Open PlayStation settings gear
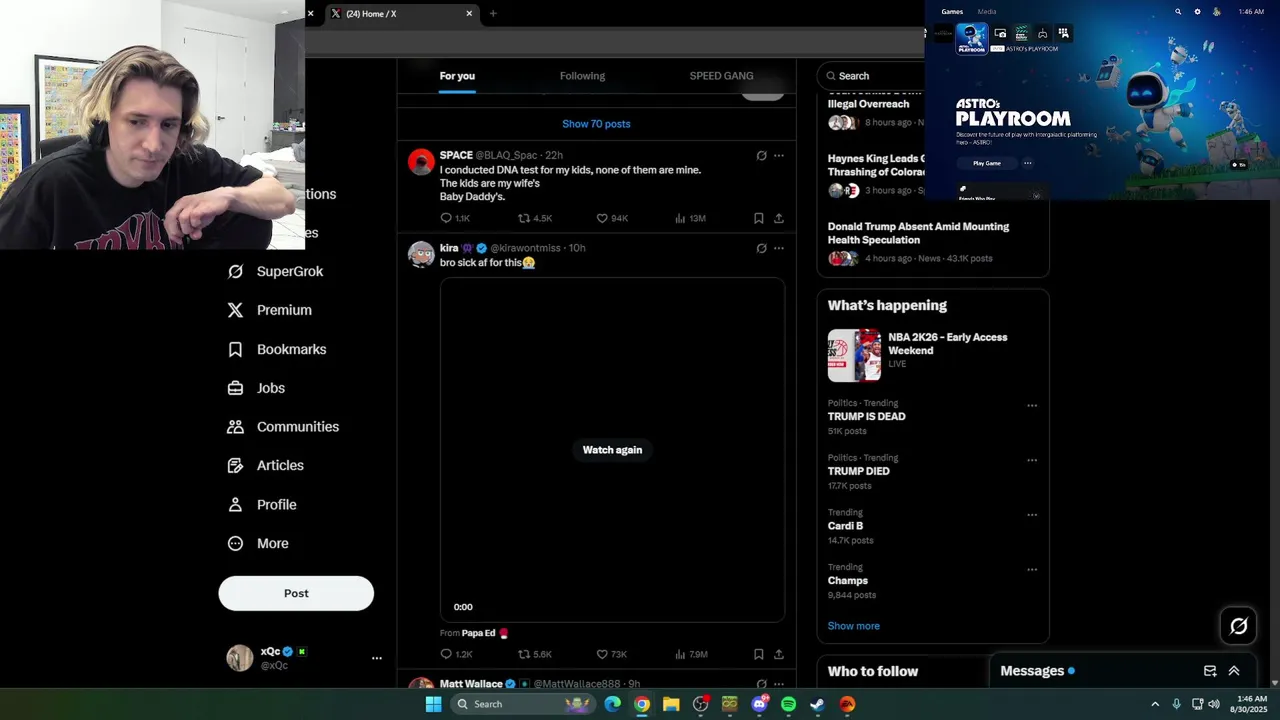Viewport: 1280px width, 720px height. click(1197, 12)
